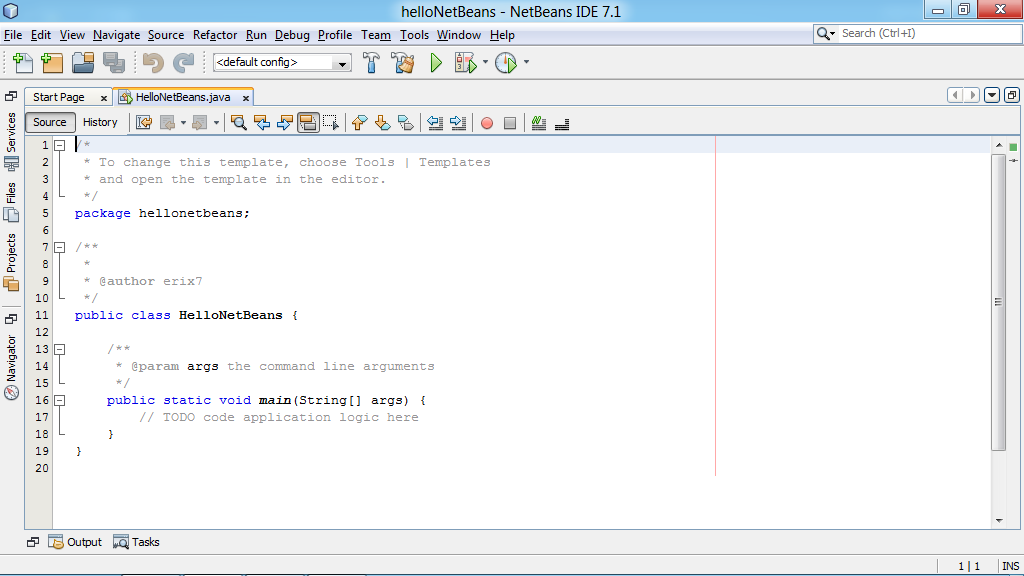1024x576 pixels.
Task: Jump back to last edit position
Action: (x=143, y=122)
